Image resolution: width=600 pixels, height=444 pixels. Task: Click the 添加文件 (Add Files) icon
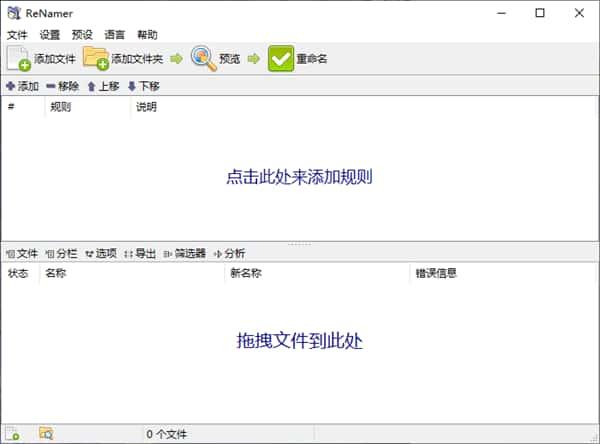click(x=19, y=59)
